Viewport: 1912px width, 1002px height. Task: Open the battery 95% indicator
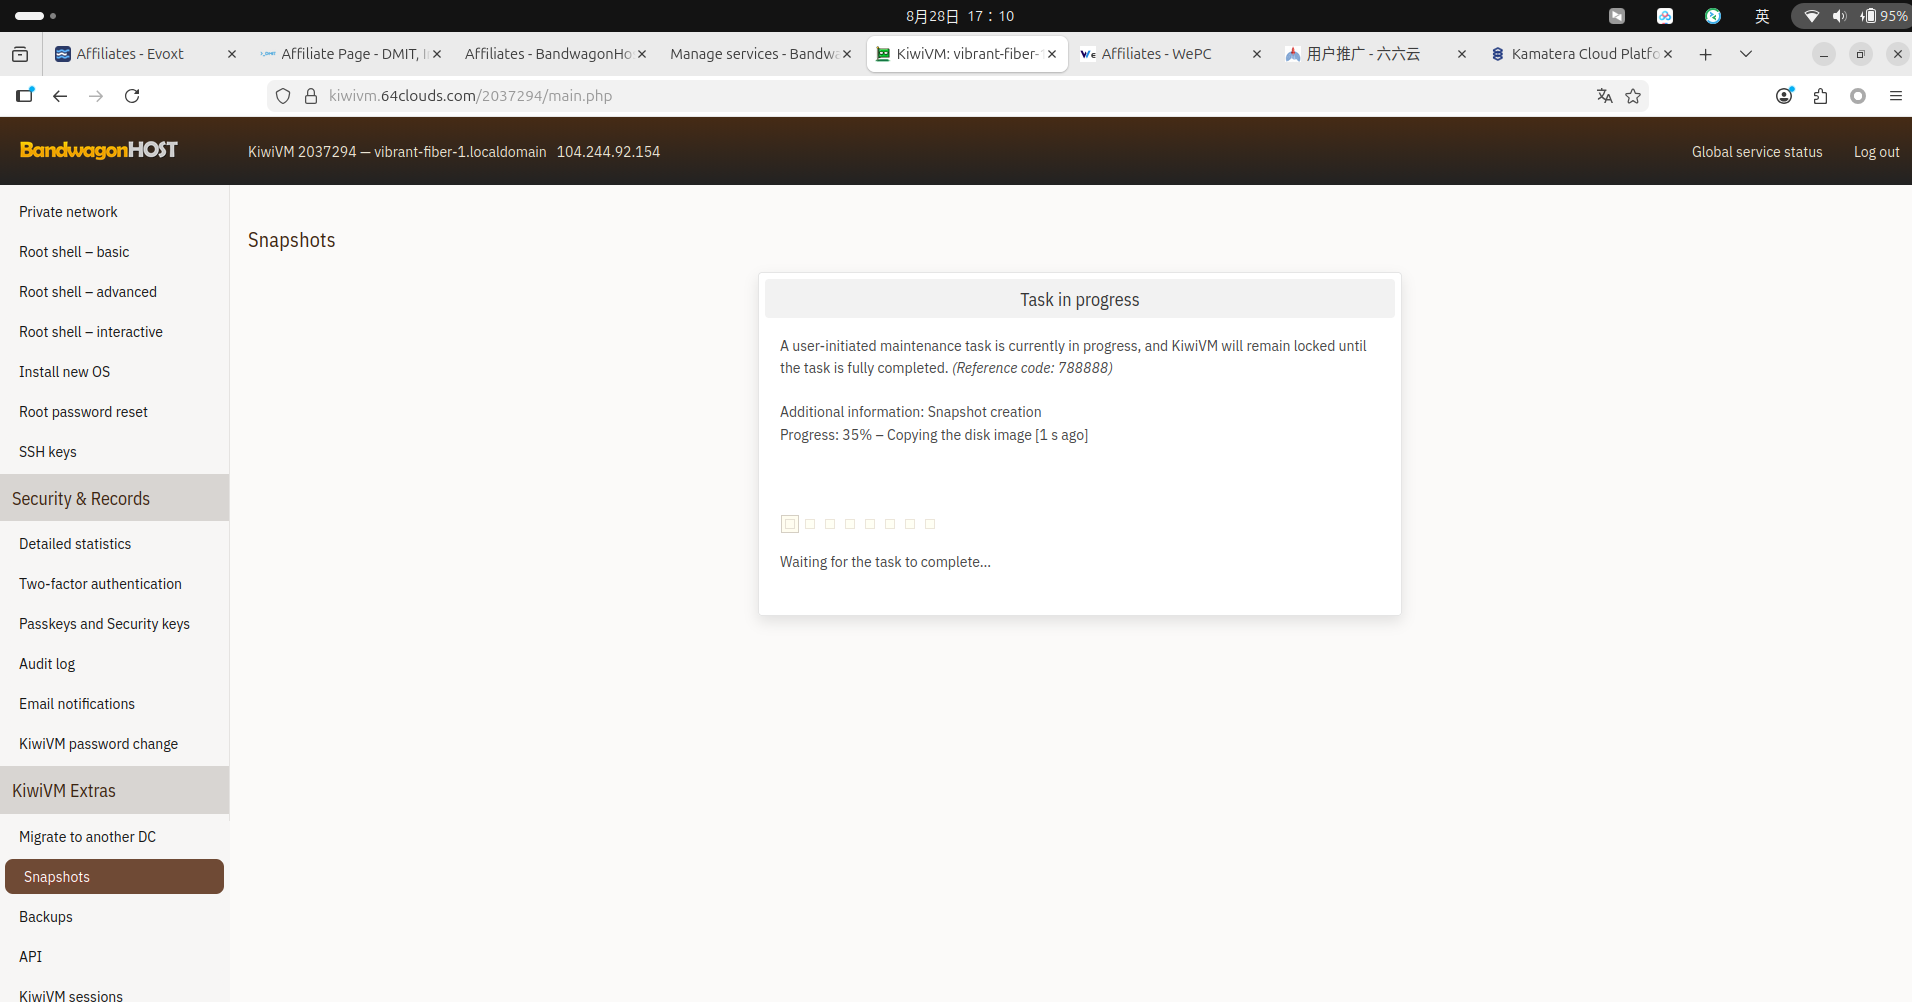click(x=1883, y=16)
